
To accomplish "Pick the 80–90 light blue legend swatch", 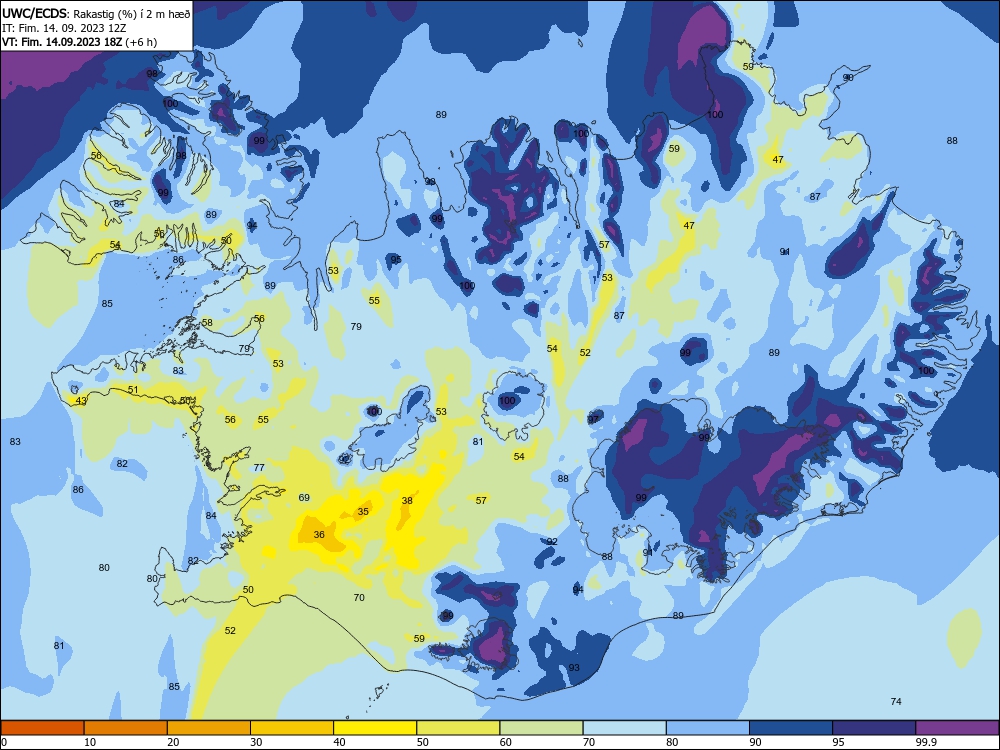I will [x=708, y=728].
